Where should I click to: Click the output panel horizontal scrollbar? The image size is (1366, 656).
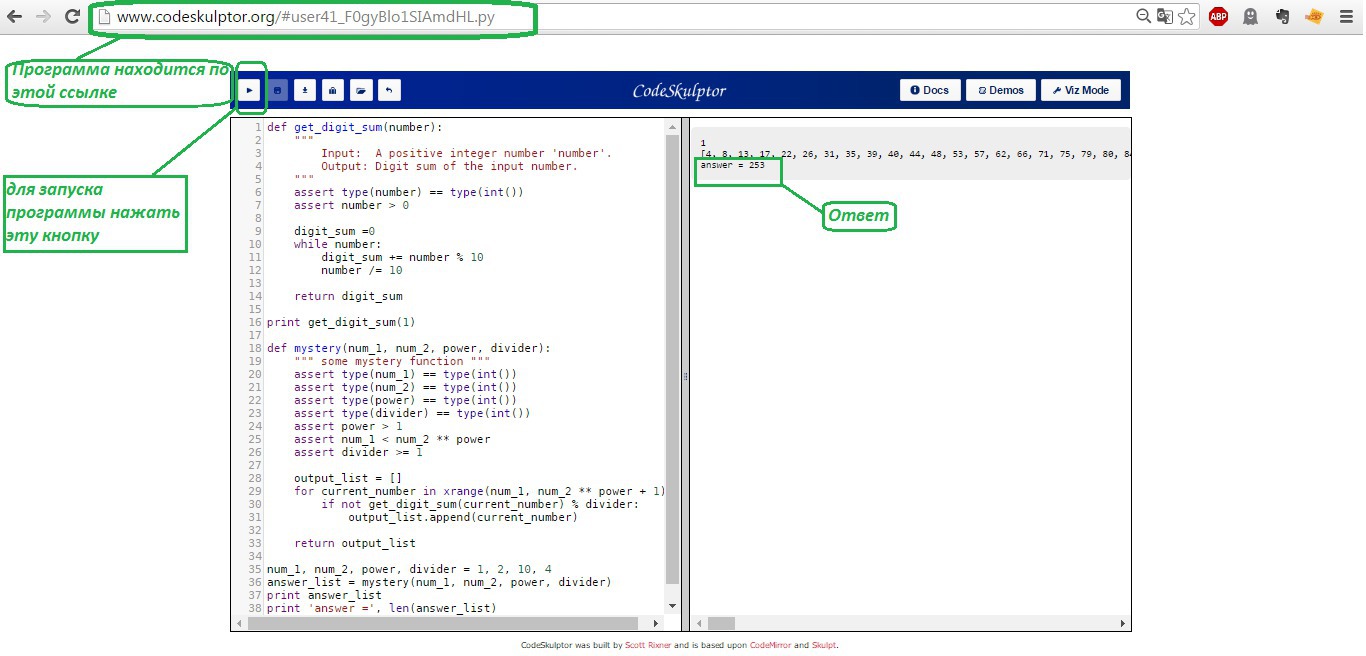721,624
